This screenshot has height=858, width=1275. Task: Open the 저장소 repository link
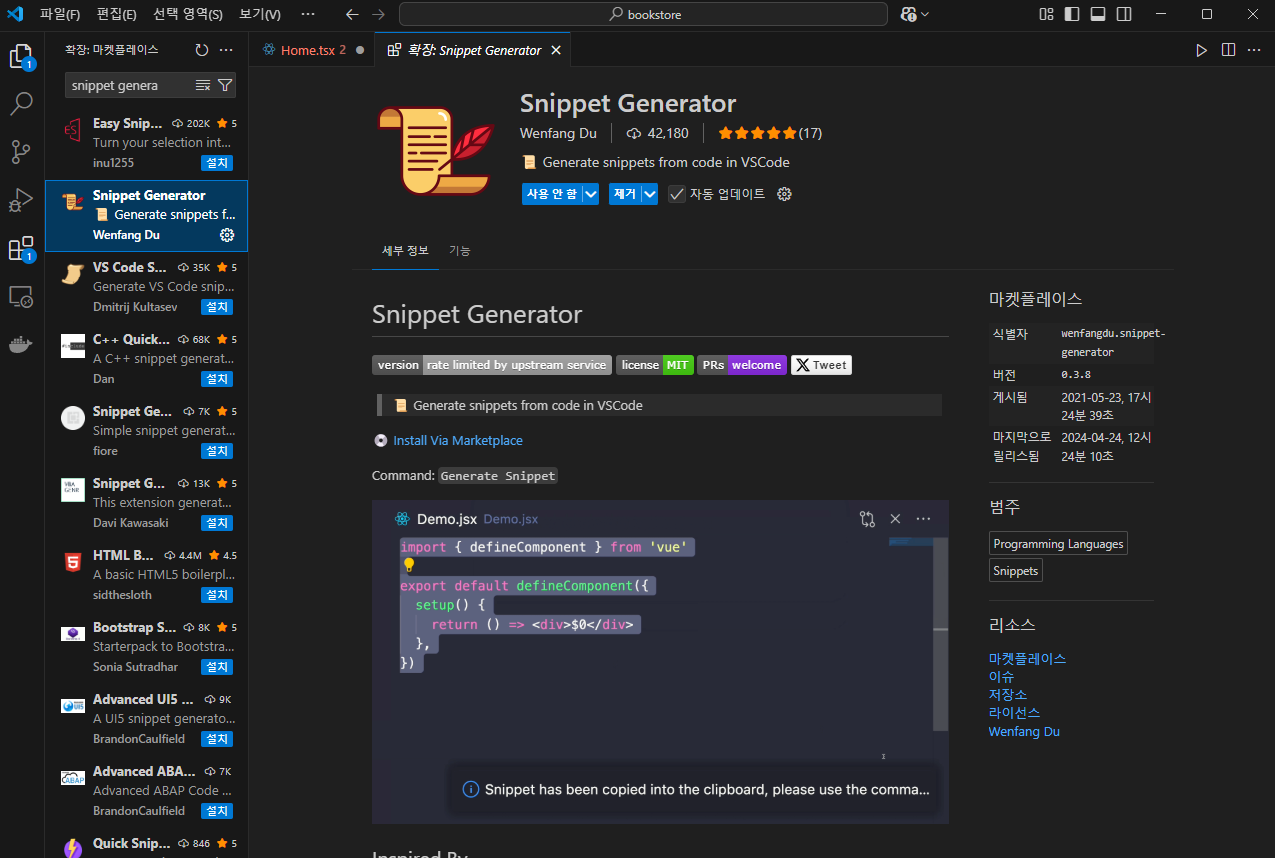click(x=1008, y=695)
